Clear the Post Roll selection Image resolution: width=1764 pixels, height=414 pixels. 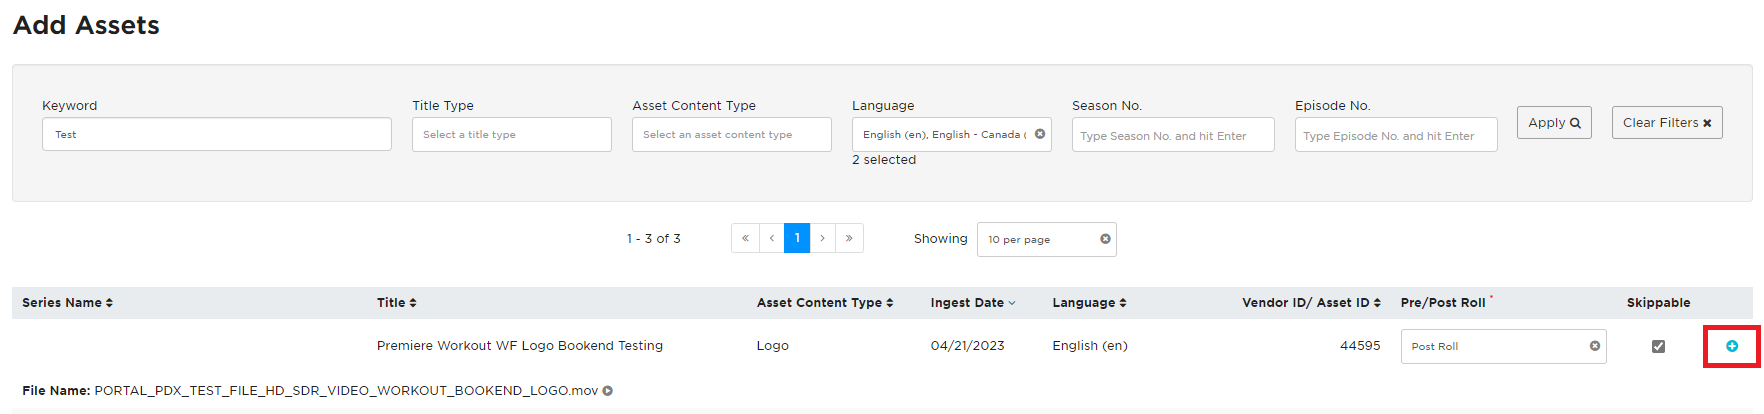[x=1595, y=346]
